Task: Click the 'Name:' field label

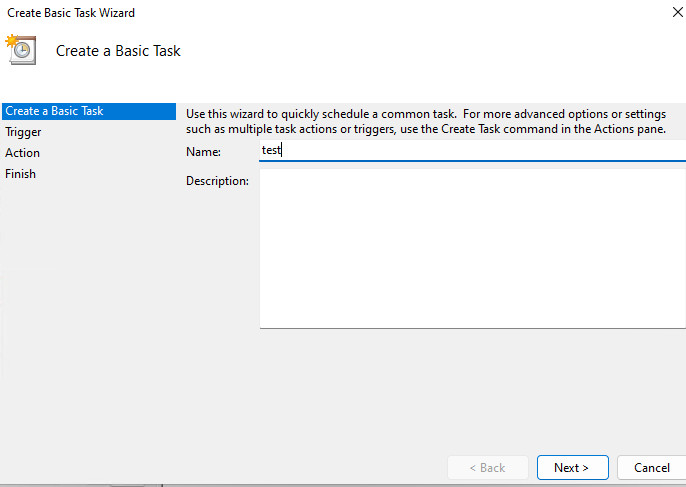Action: pyautogui.click(x=203, y=151)
